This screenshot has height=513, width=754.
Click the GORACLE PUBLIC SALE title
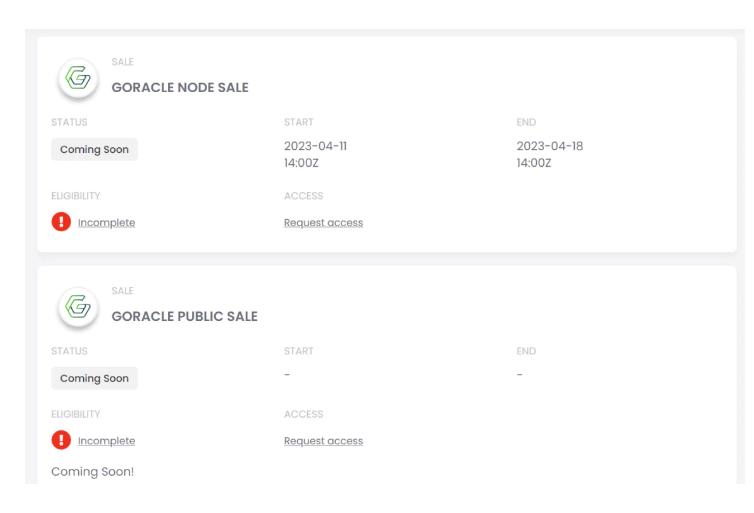[x=185, y=316]
